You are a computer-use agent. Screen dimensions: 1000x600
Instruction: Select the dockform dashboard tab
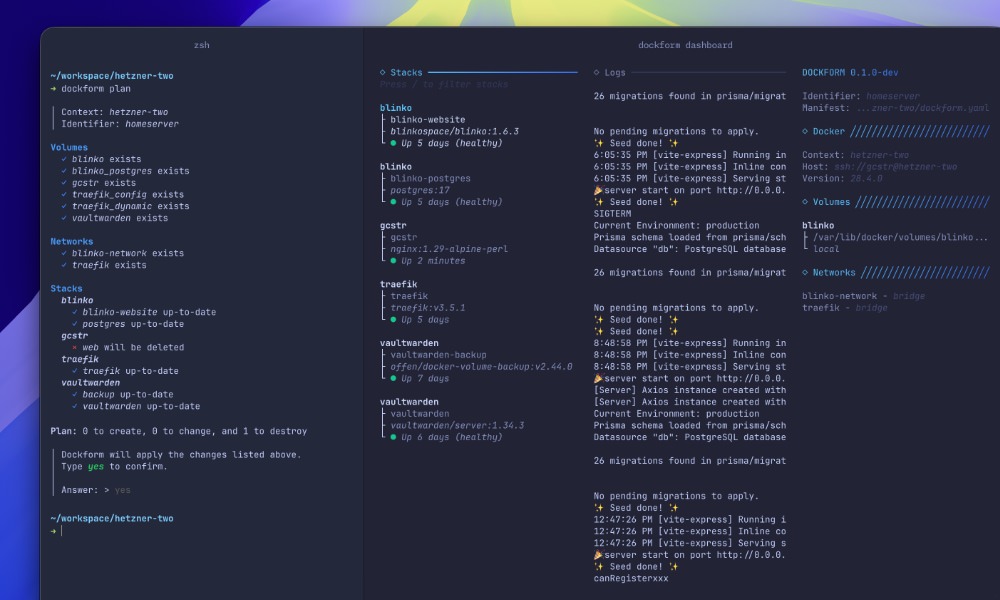tap(686, 44)
